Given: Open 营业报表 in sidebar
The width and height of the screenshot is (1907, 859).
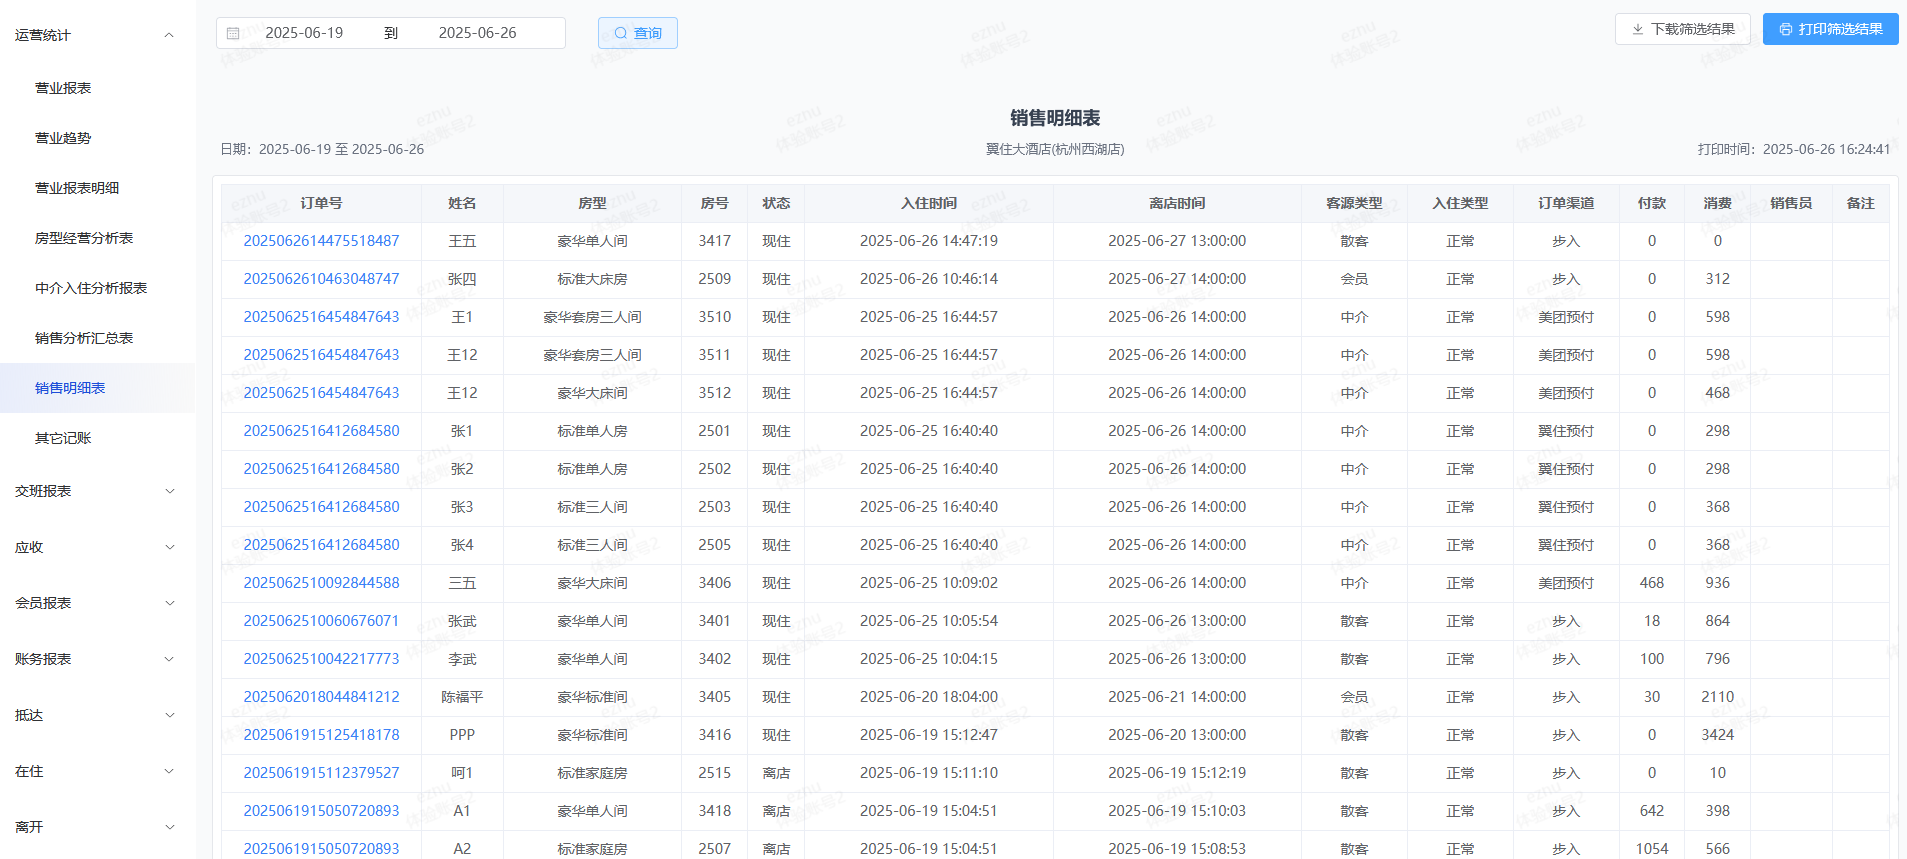Looking at the screenshot, I should coord(63,88).
